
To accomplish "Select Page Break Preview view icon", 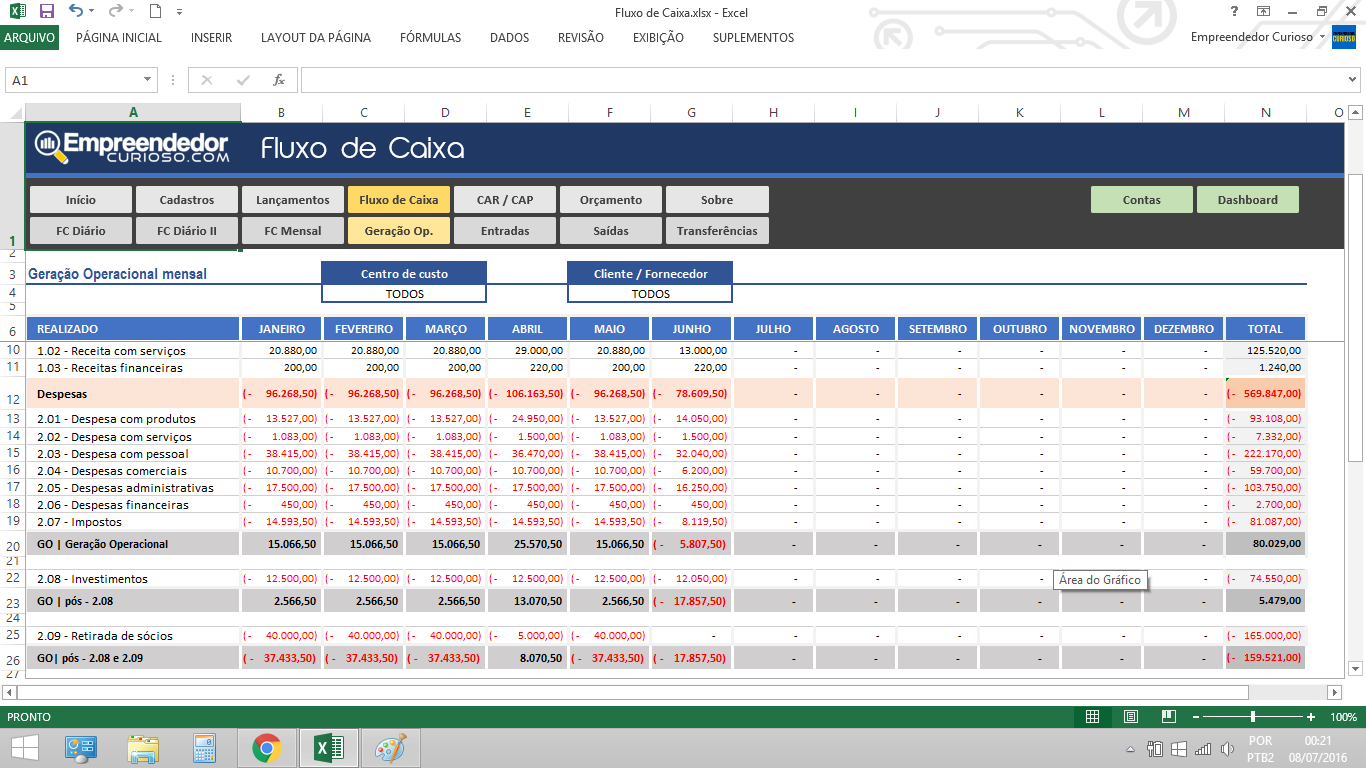I will point(1167,717).
